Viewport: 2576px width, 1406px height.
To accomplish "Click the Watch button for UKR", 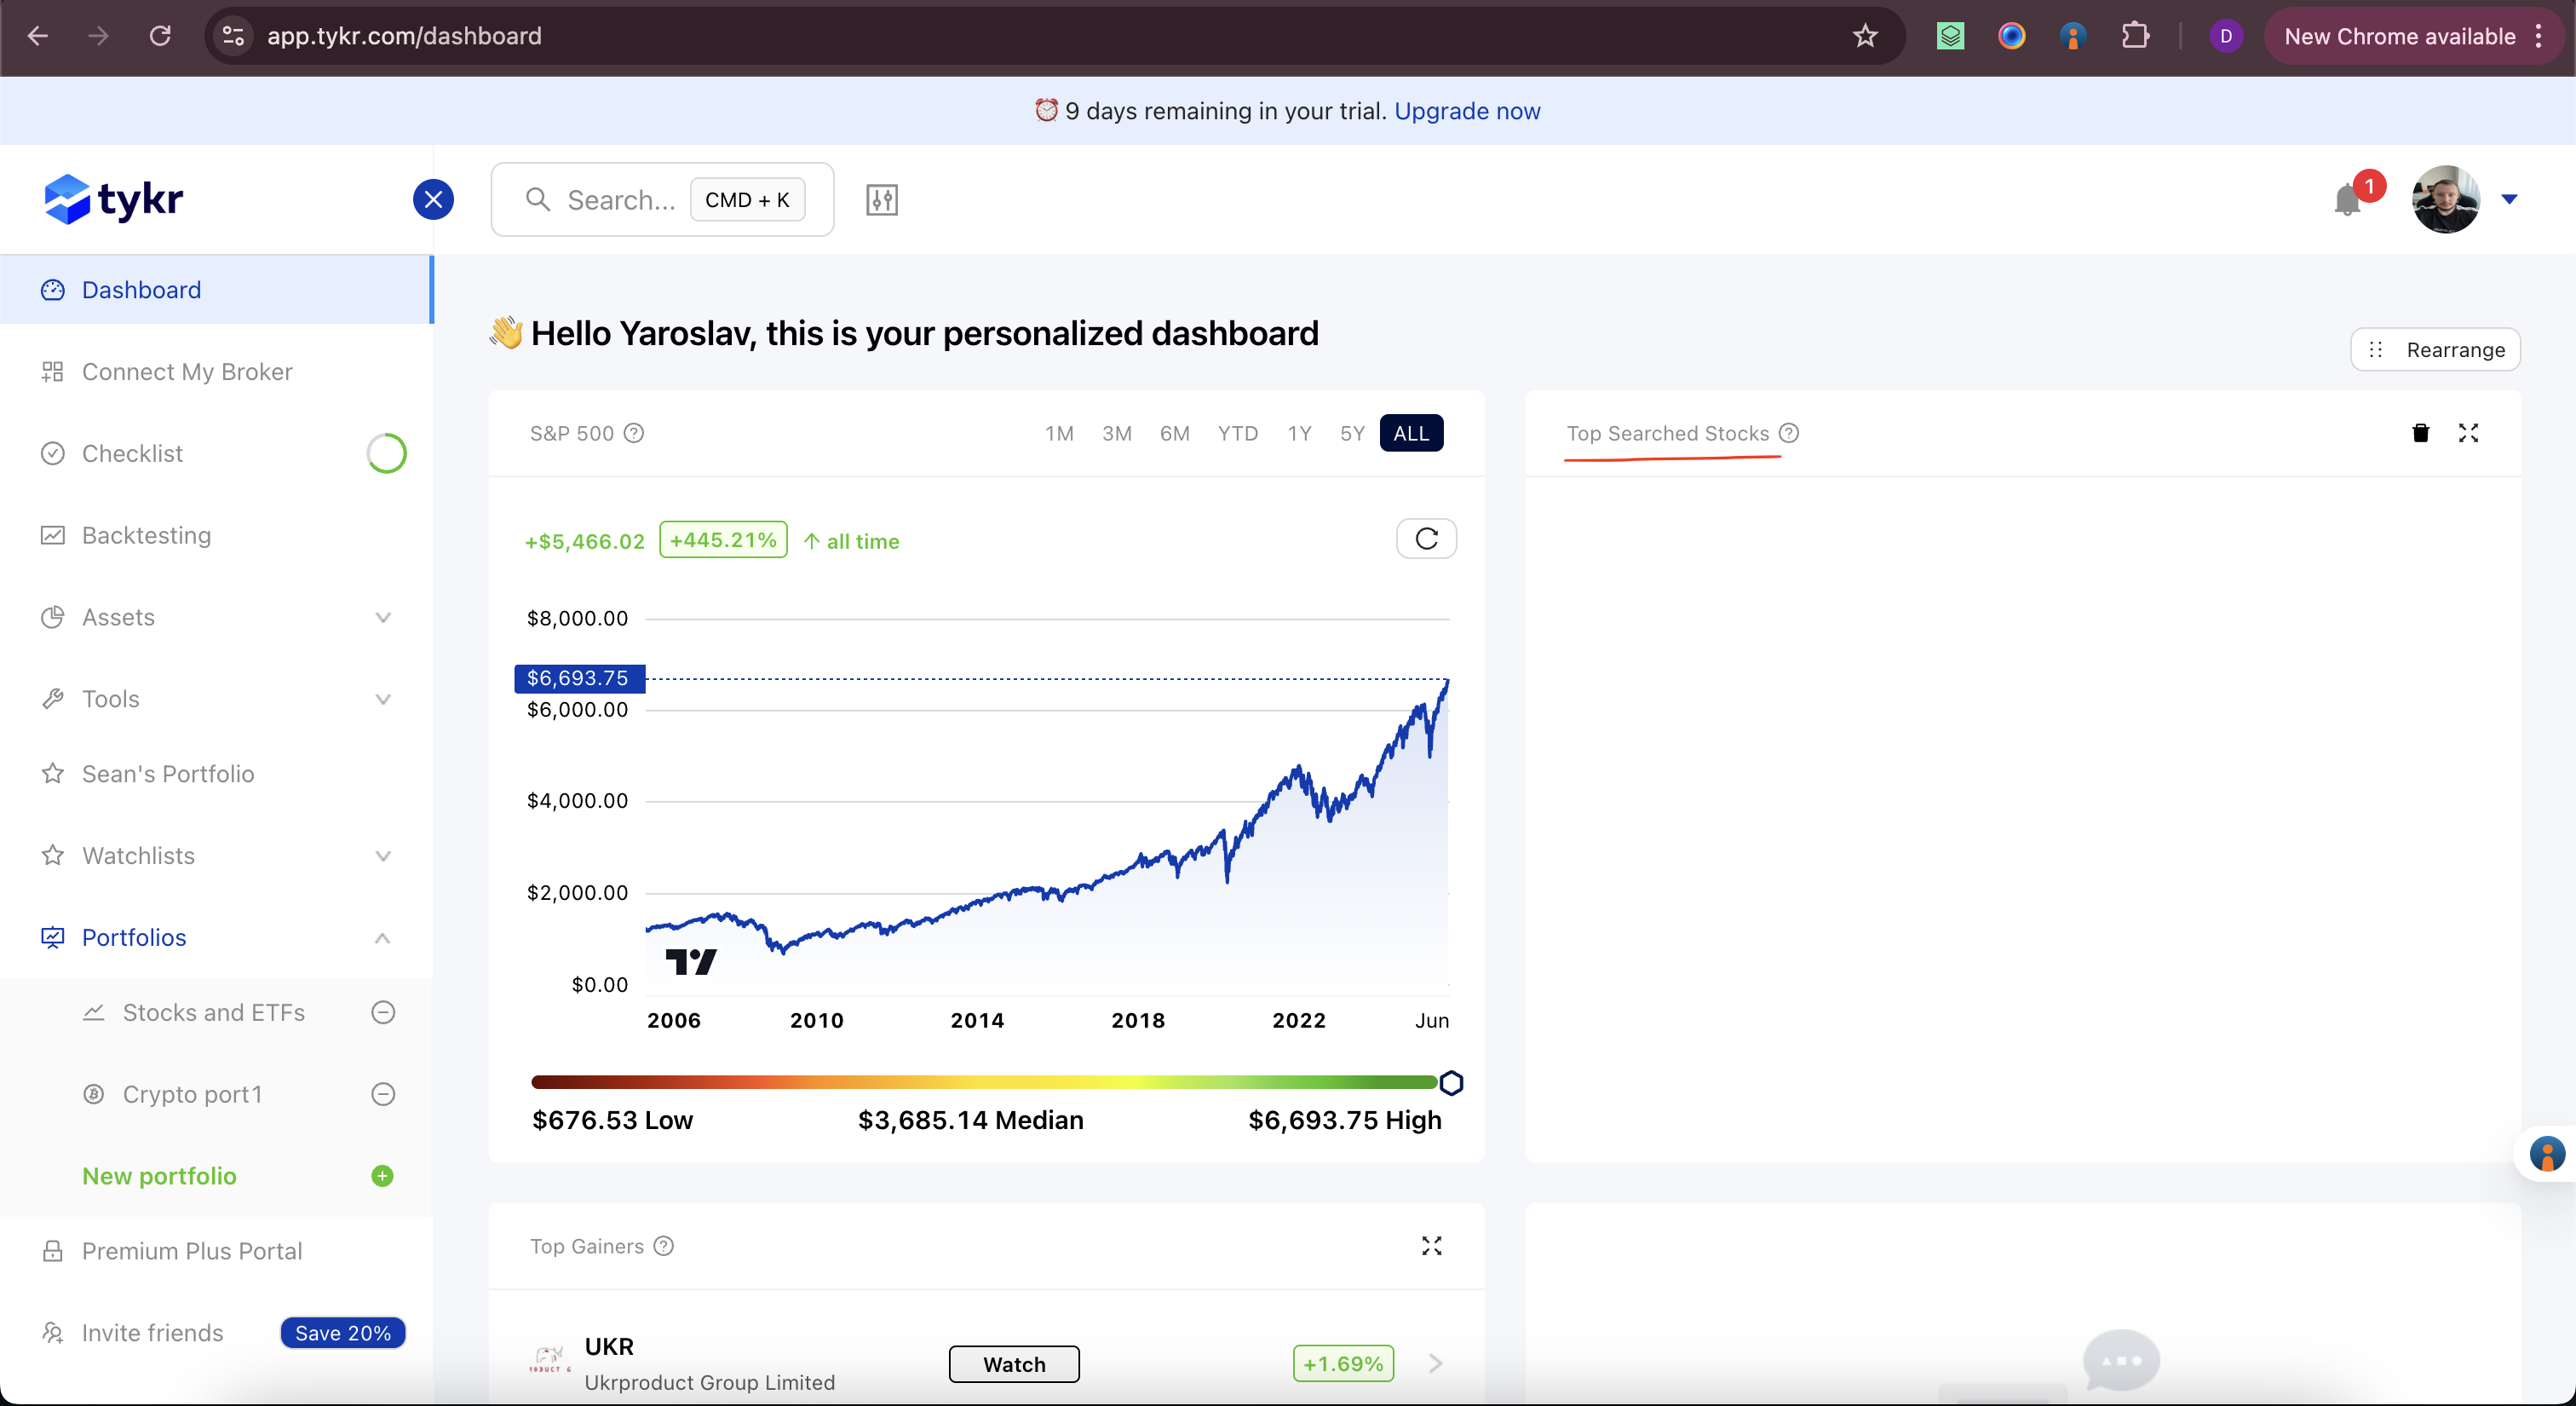I will point(1014,1365).
